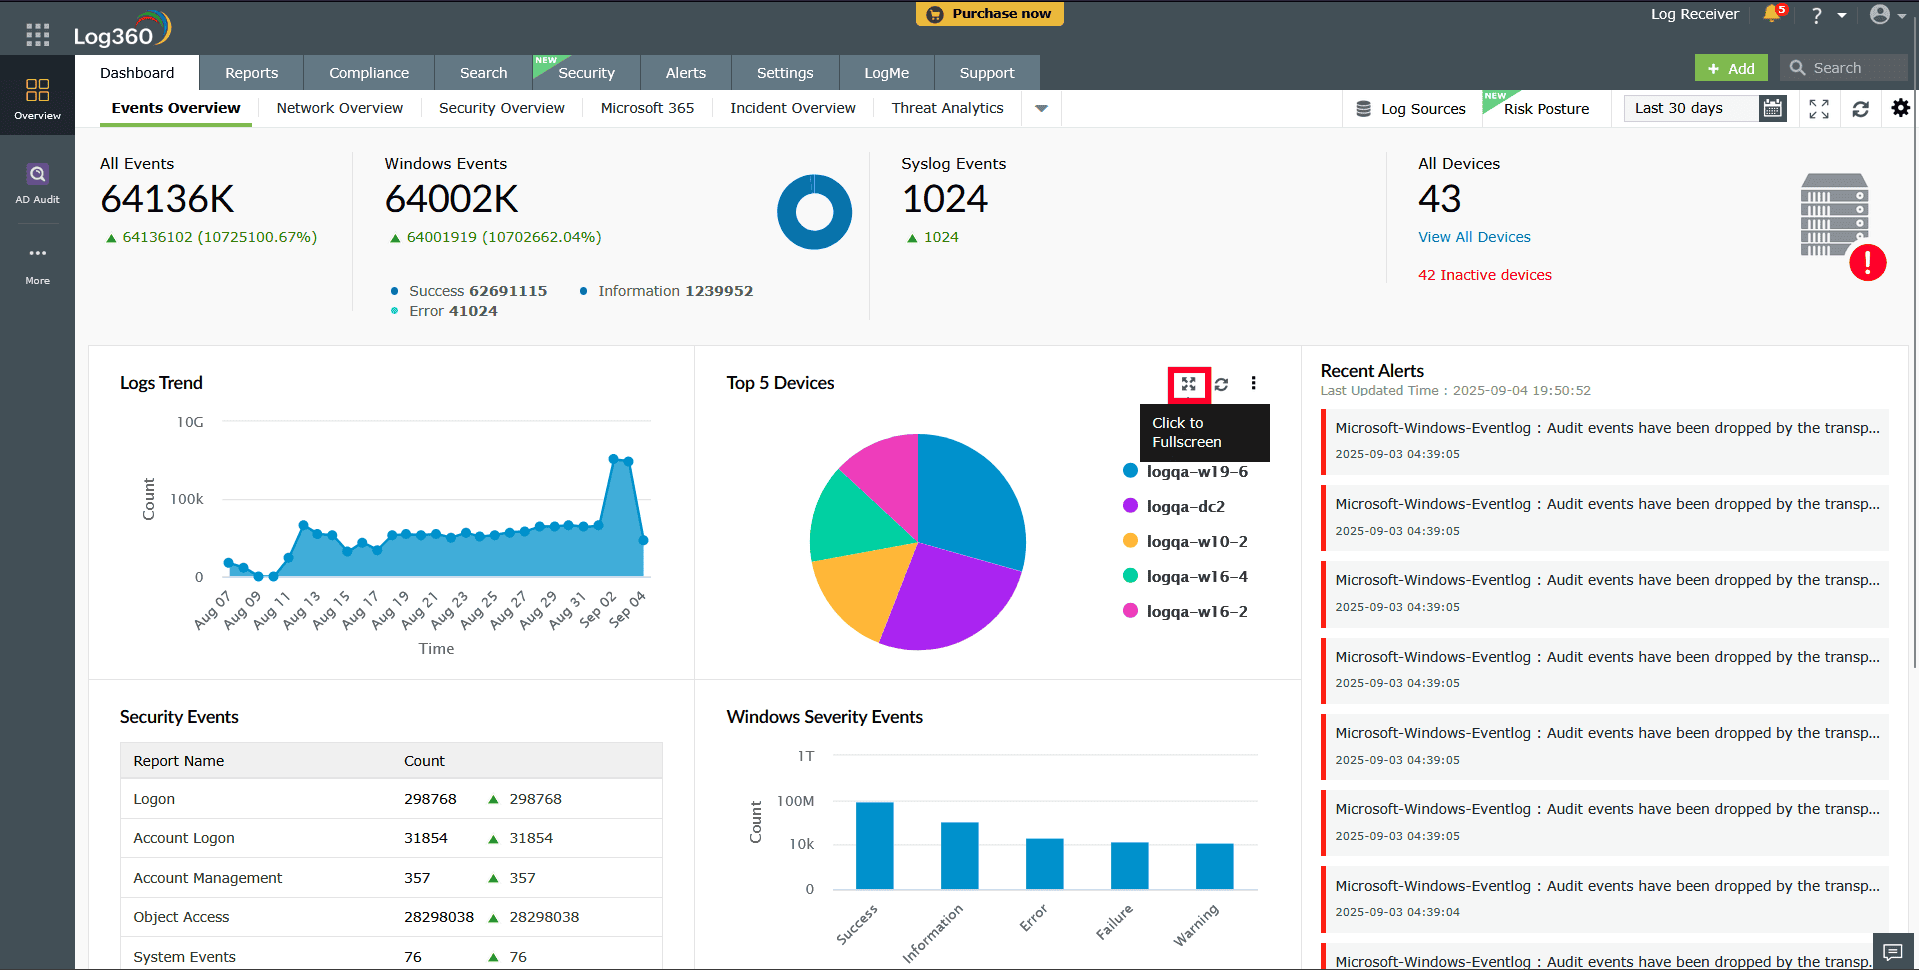Expand more dashboard tabs dropdown
The image size is (1919, 970).
coord(1041,108)
